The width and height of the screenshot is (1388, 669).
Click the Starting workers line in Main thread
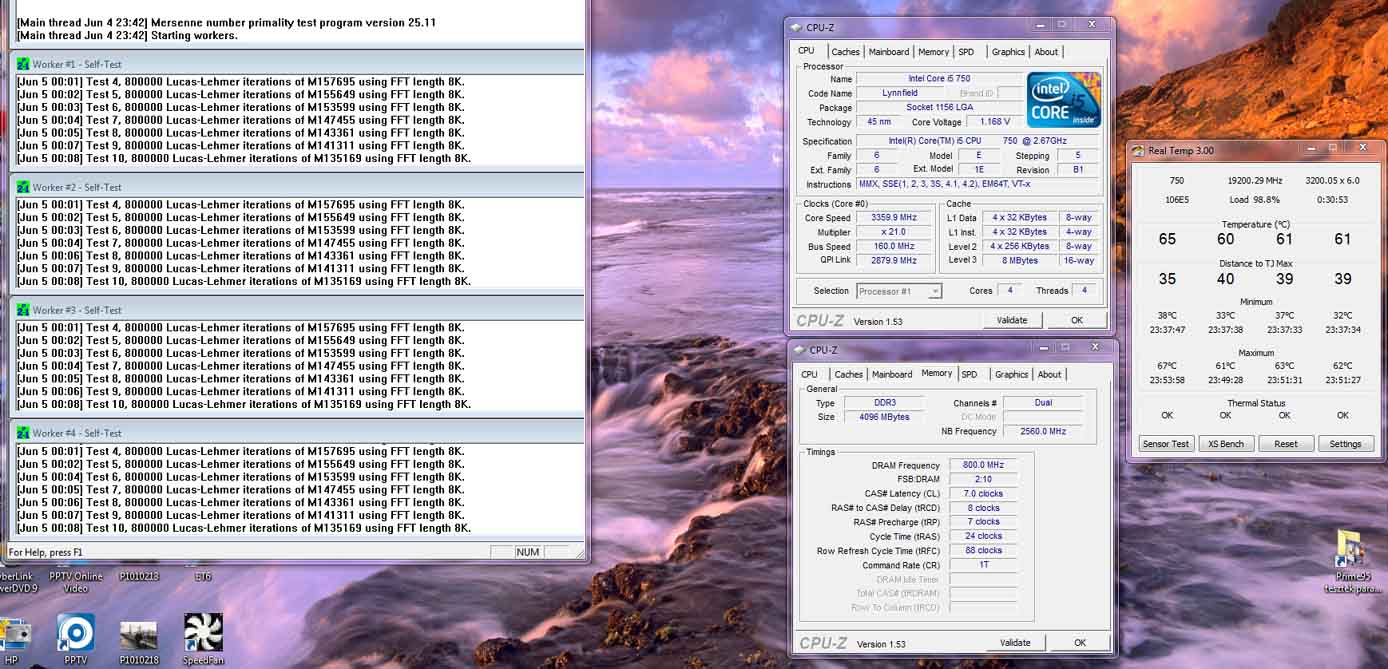pyautogui.click(x=127, y=35)
